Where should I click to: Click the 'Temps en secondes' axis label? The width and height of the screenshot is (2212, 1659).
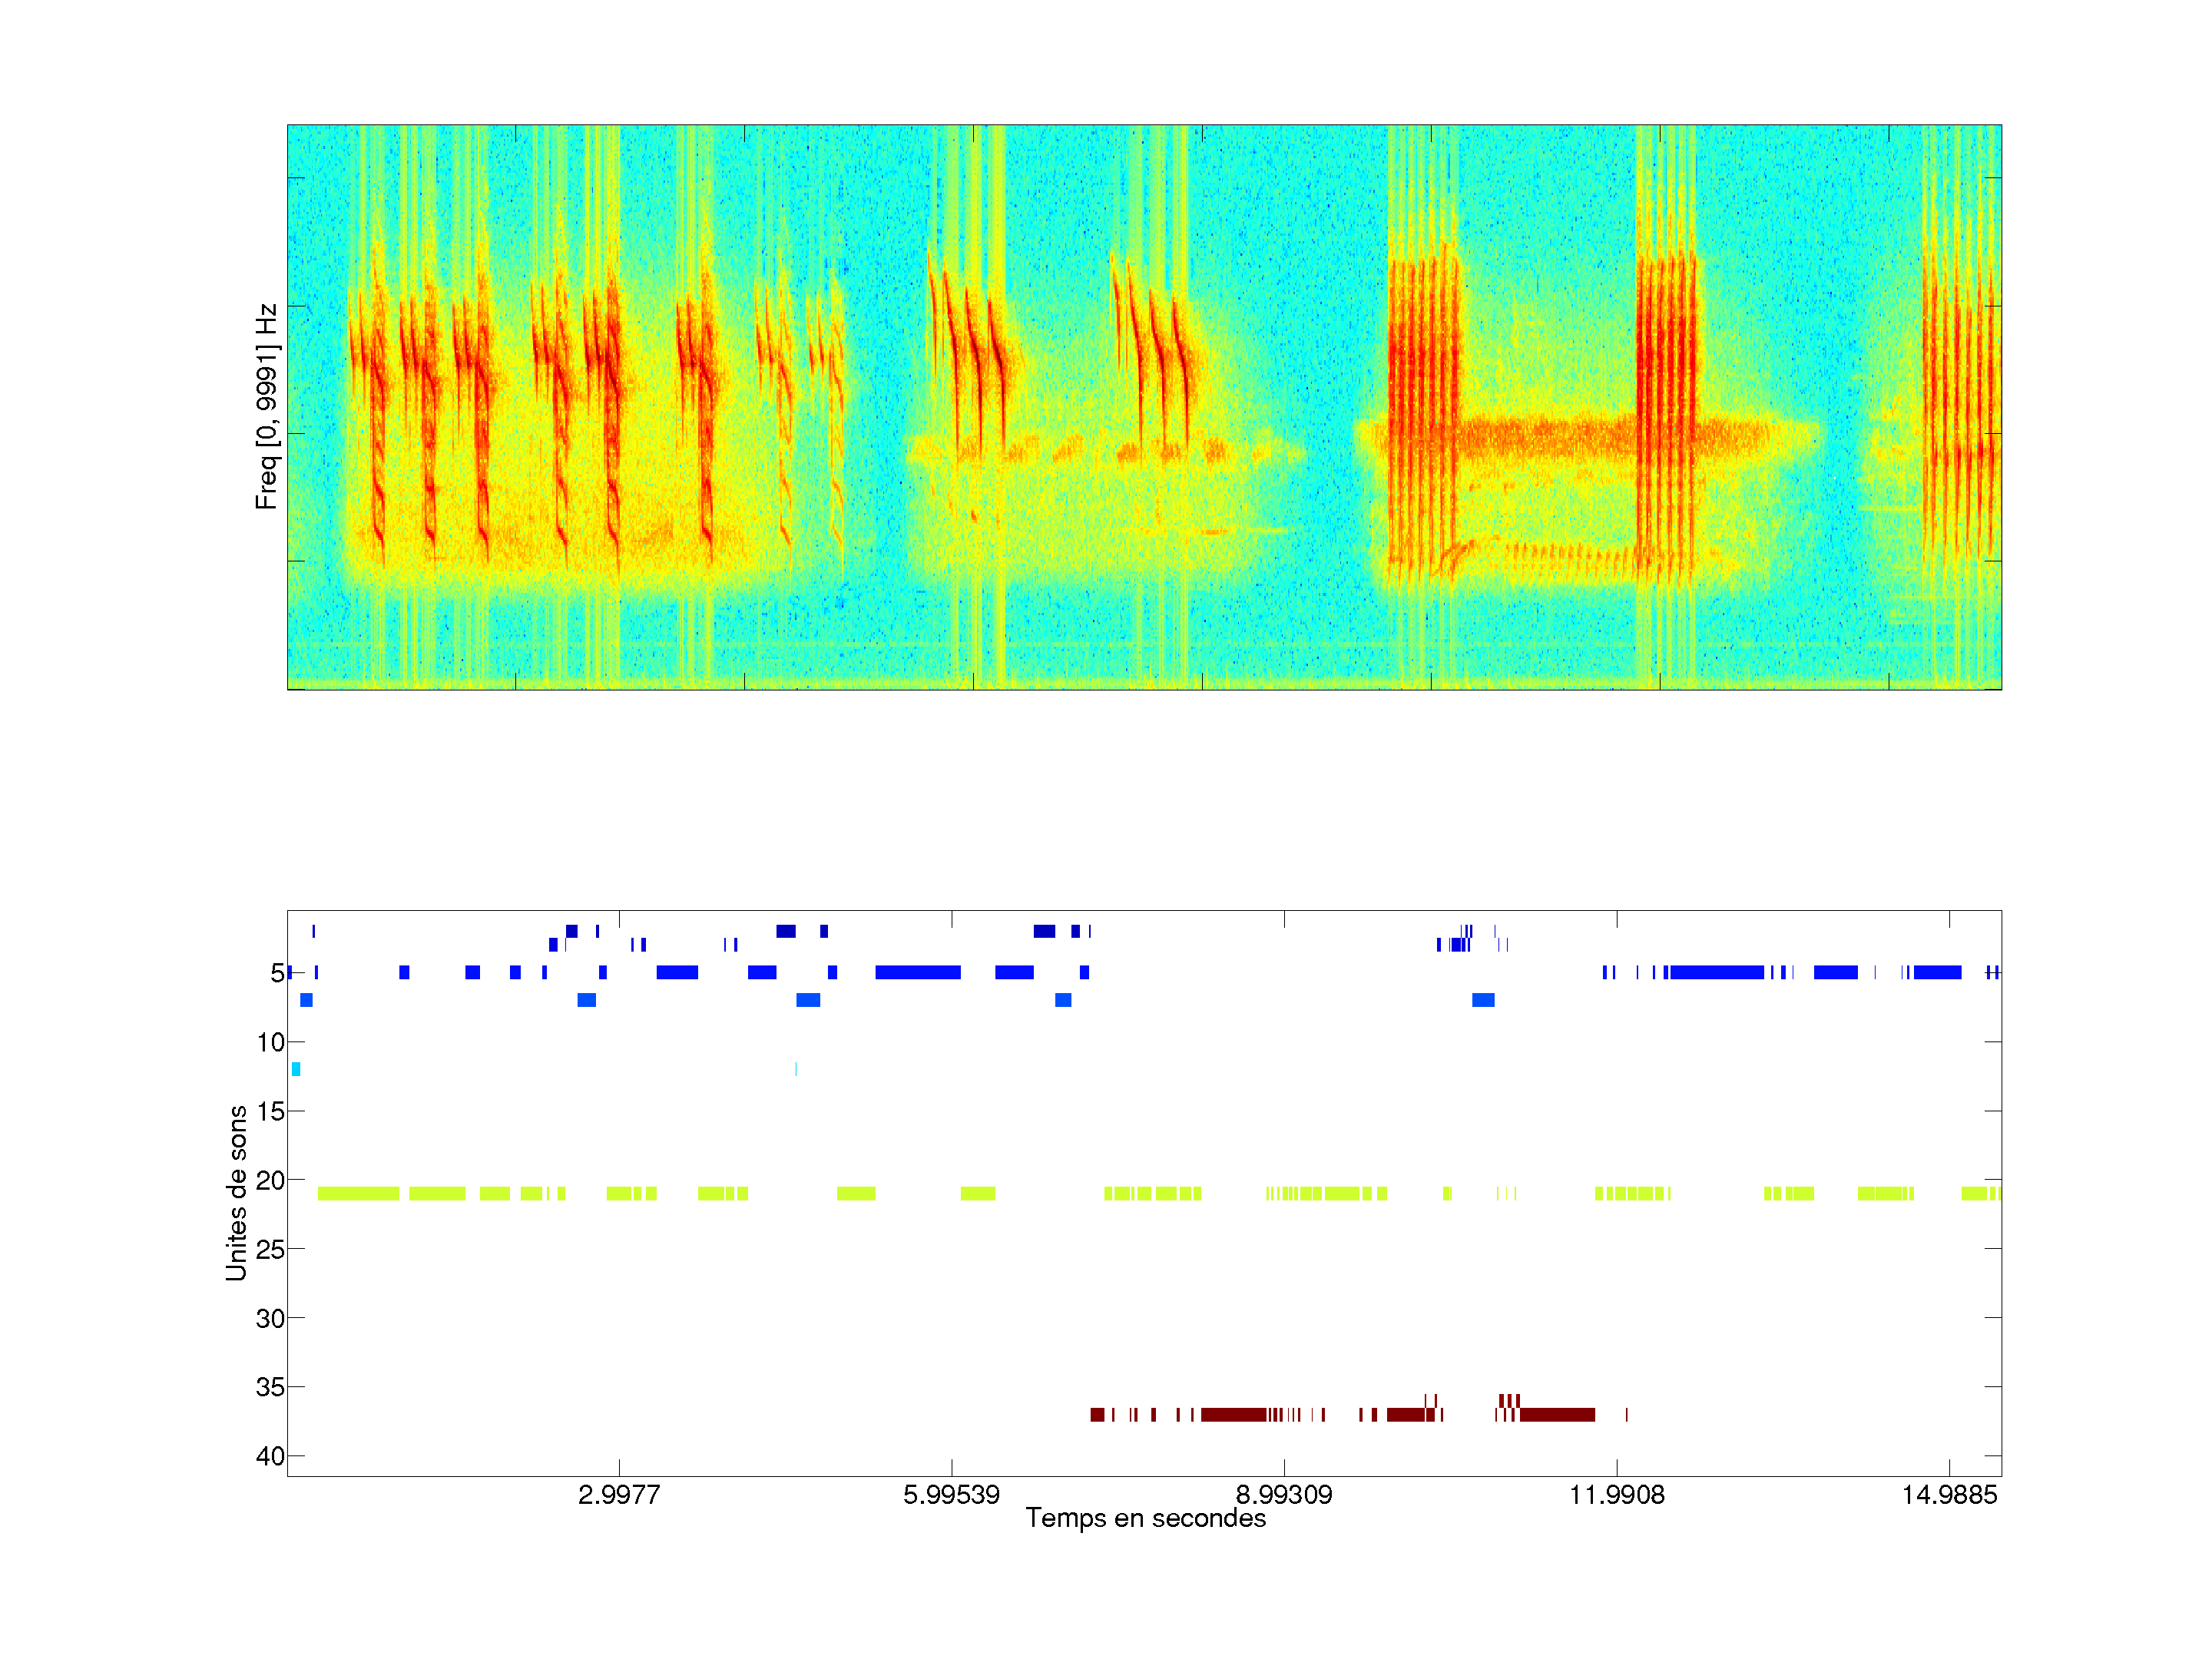point(1145,1518)
